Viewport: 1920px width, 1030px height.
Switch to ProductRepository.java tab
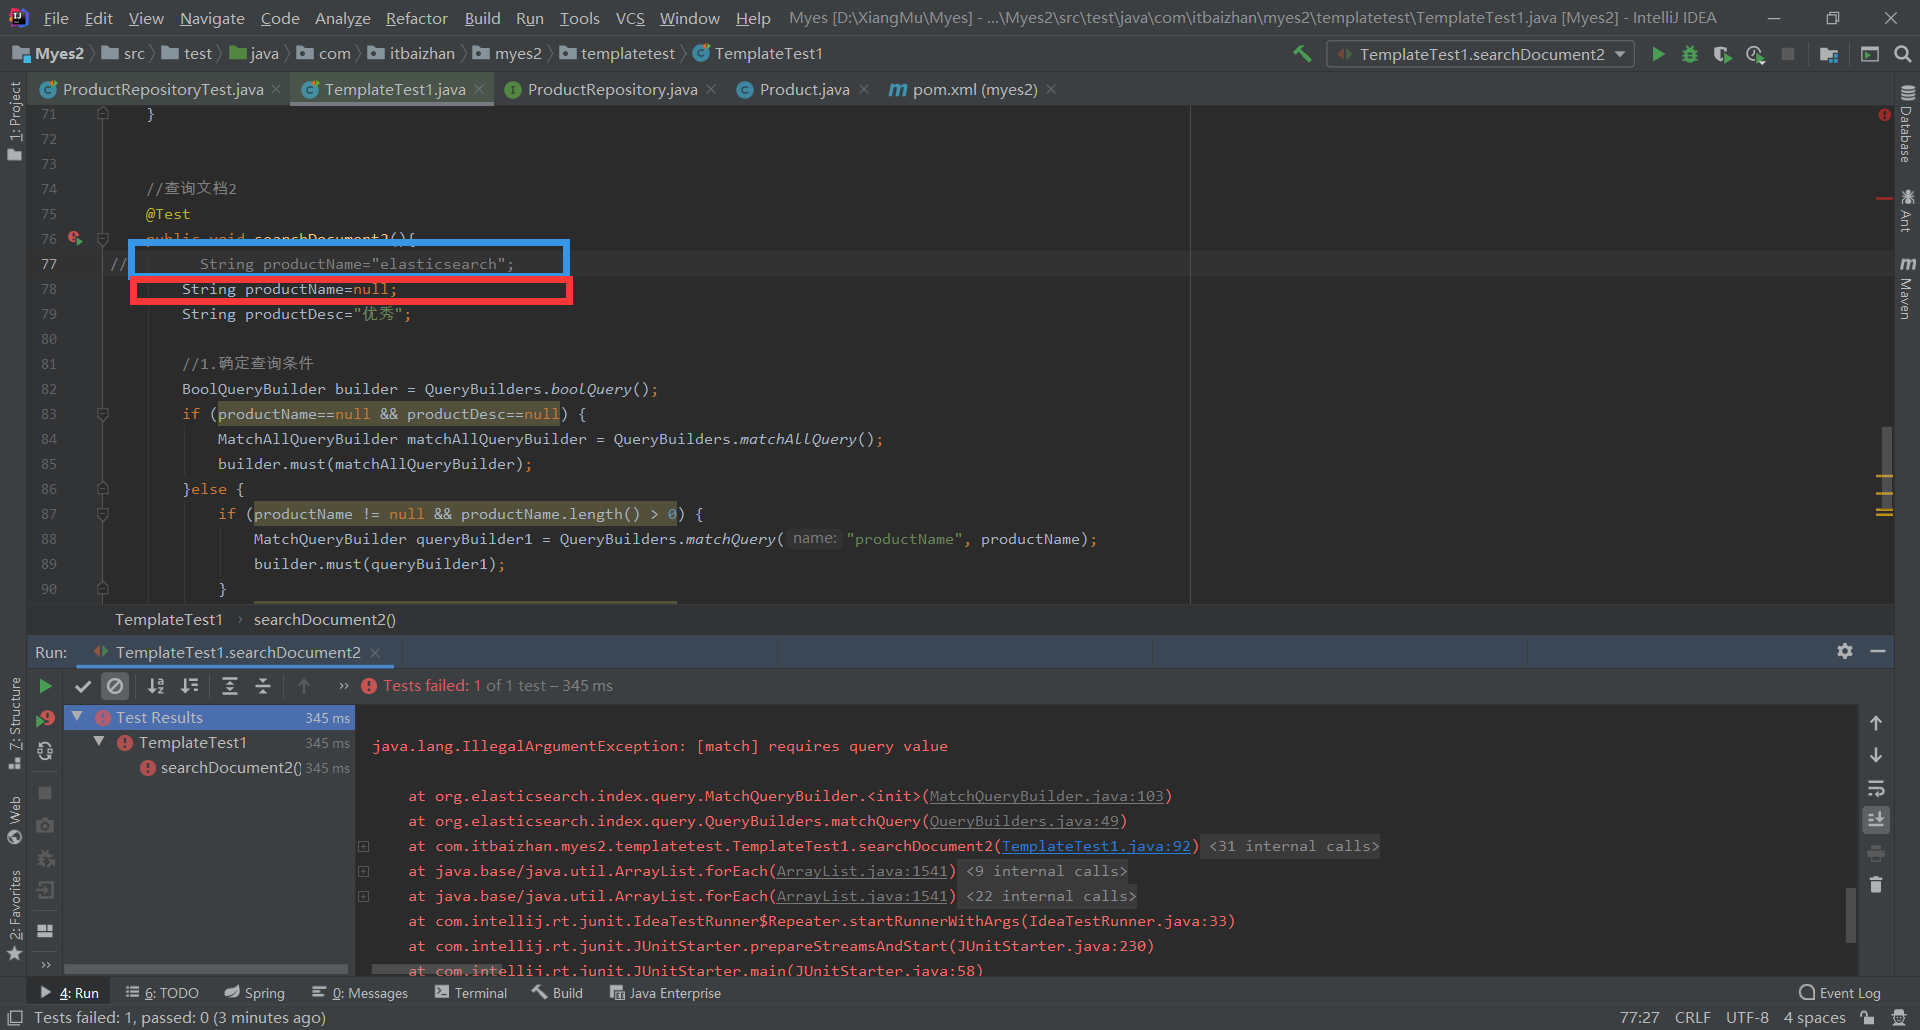[x=610, y=90]
